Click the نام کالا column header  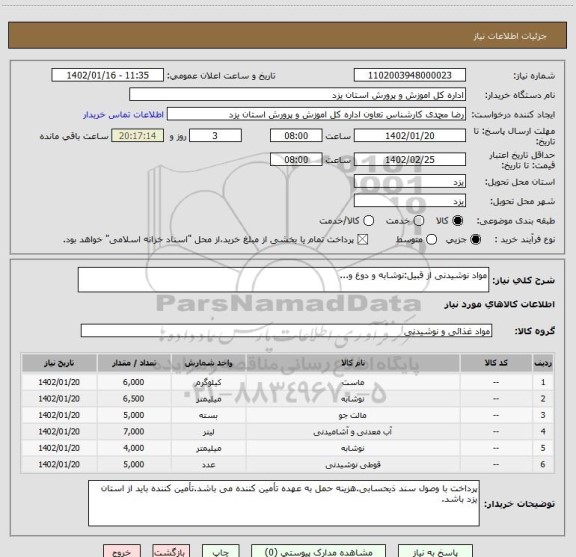pos(353,363)
